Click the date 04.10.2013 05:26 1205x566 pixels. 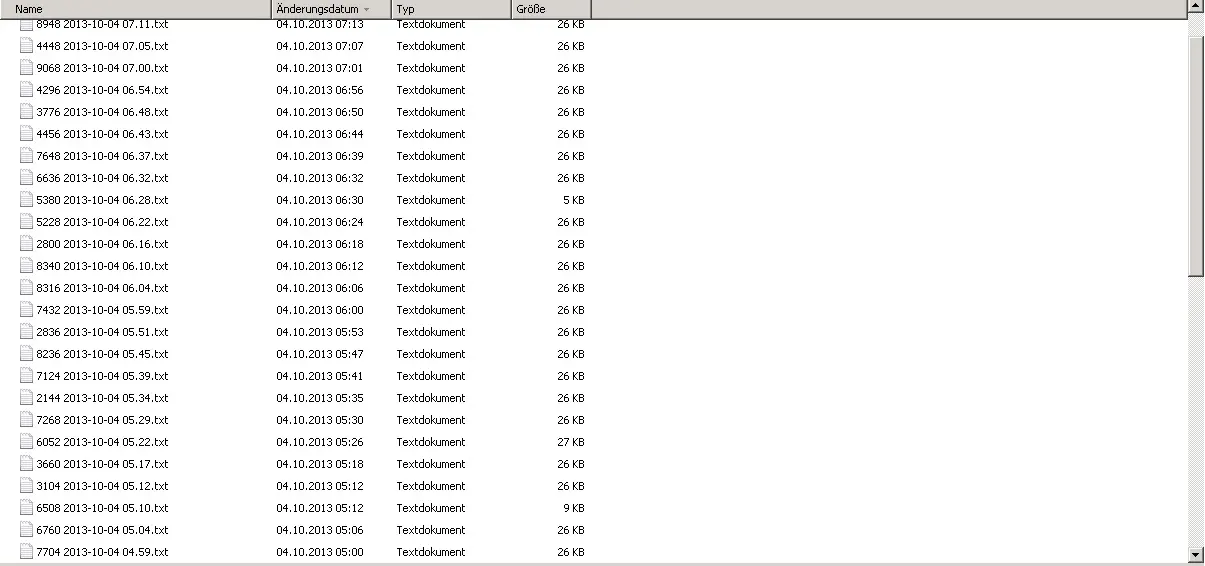pos(320,442)
